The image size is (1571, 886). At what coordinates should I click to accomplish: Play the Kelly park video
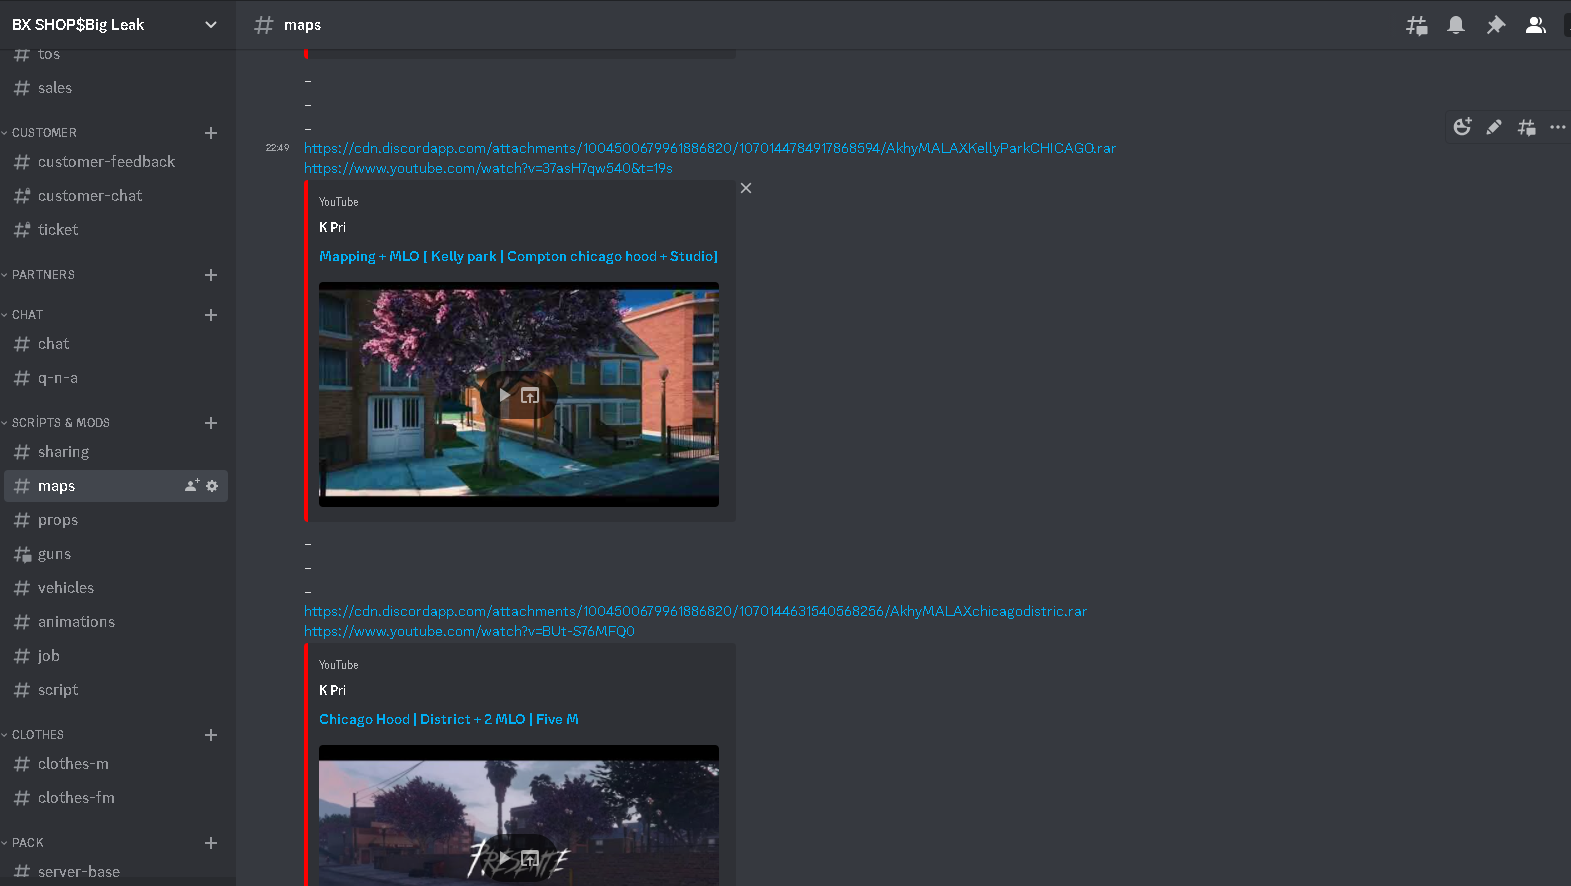click(x=505, y=395)
